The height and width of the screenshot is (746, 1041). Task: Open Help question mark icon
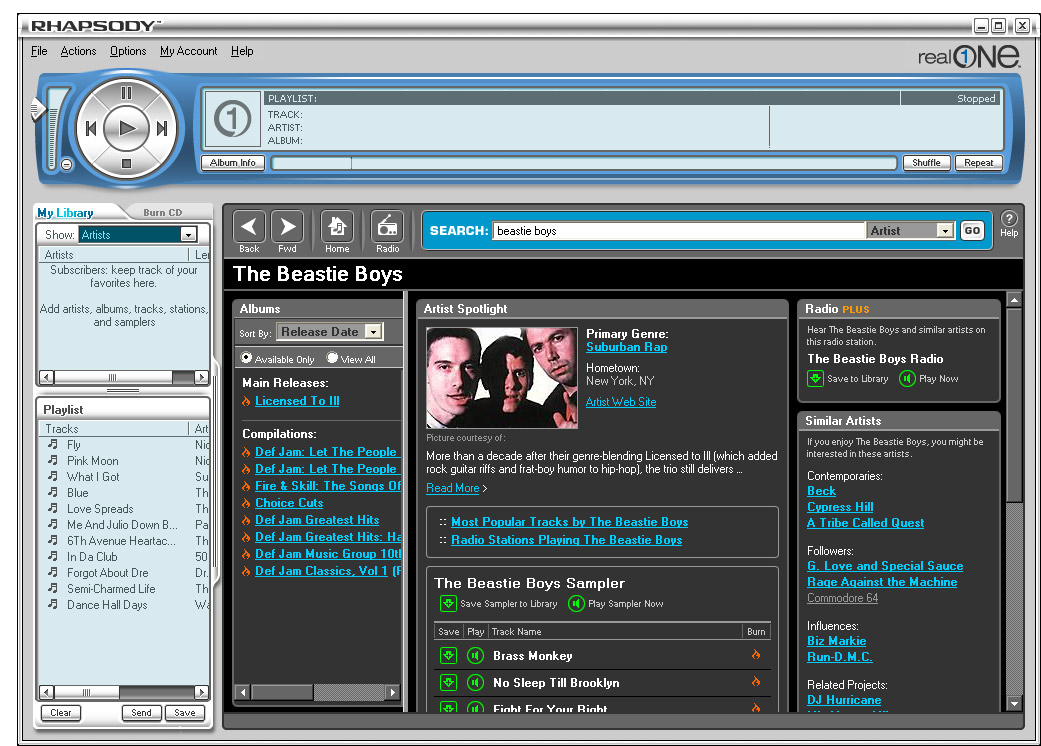pyautogui.click(x=1008, y=219)
